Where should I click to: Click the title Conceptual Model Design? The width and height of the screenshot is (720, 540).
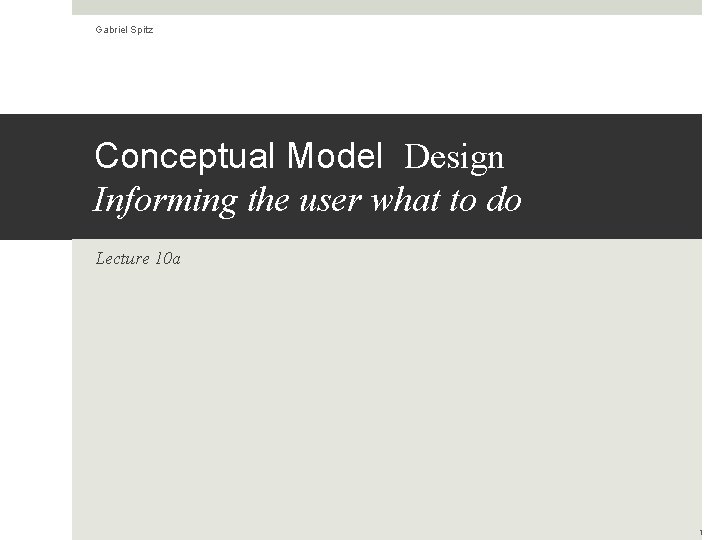299,157
